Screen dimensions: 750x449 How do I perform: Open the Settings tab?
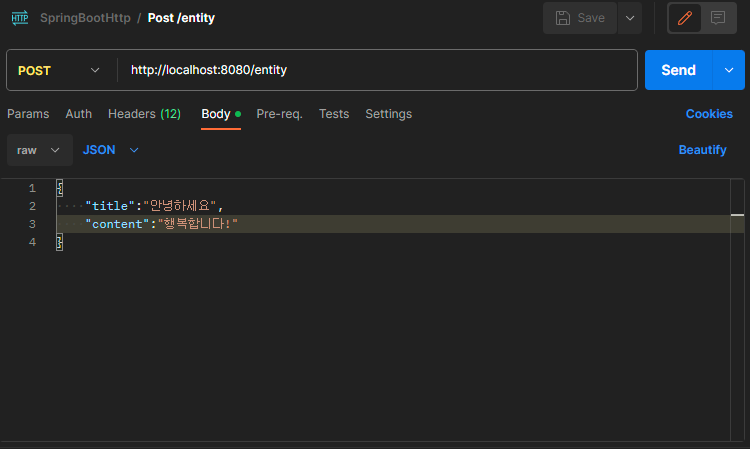coord(388,114)
